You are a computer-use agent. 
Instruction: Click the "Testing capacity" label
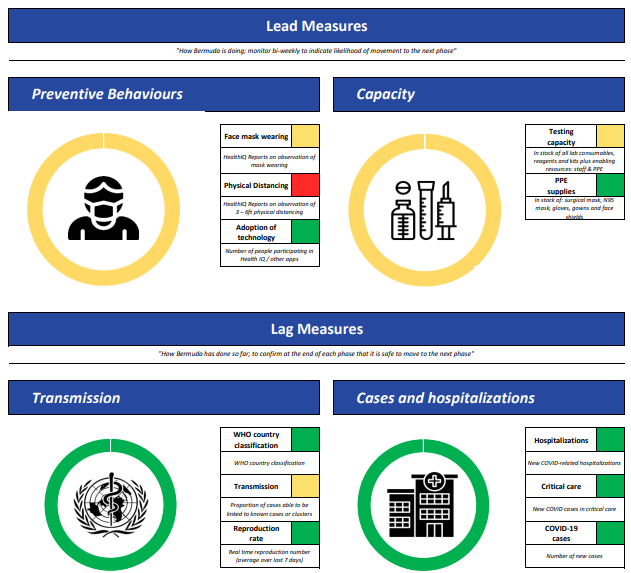click(x=561, y=137)
